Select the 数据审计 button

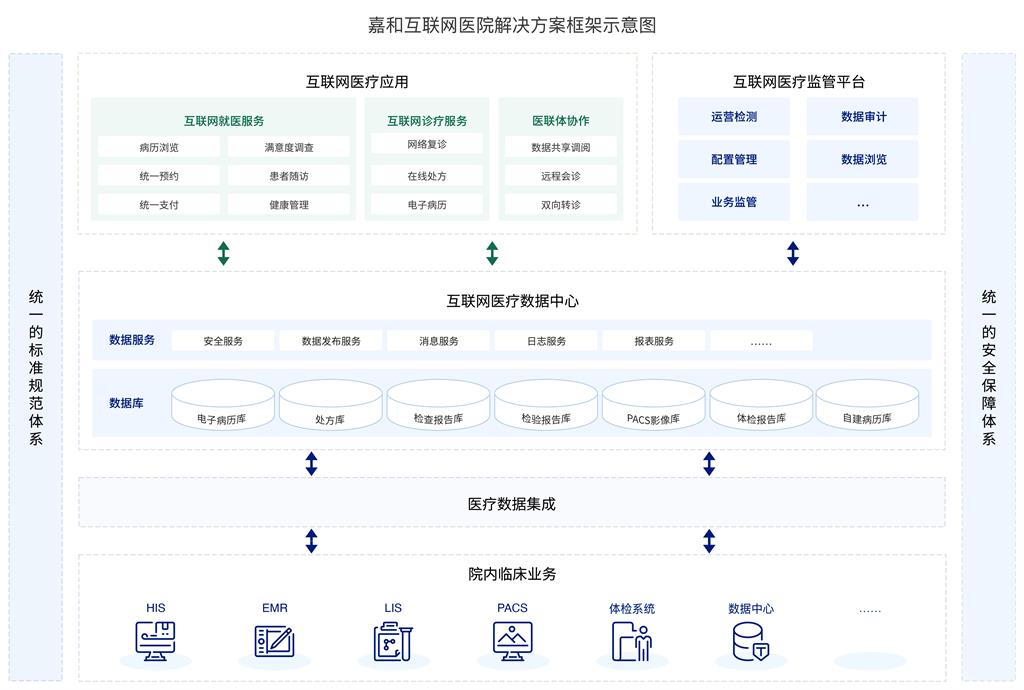click(x=862, y=117)
